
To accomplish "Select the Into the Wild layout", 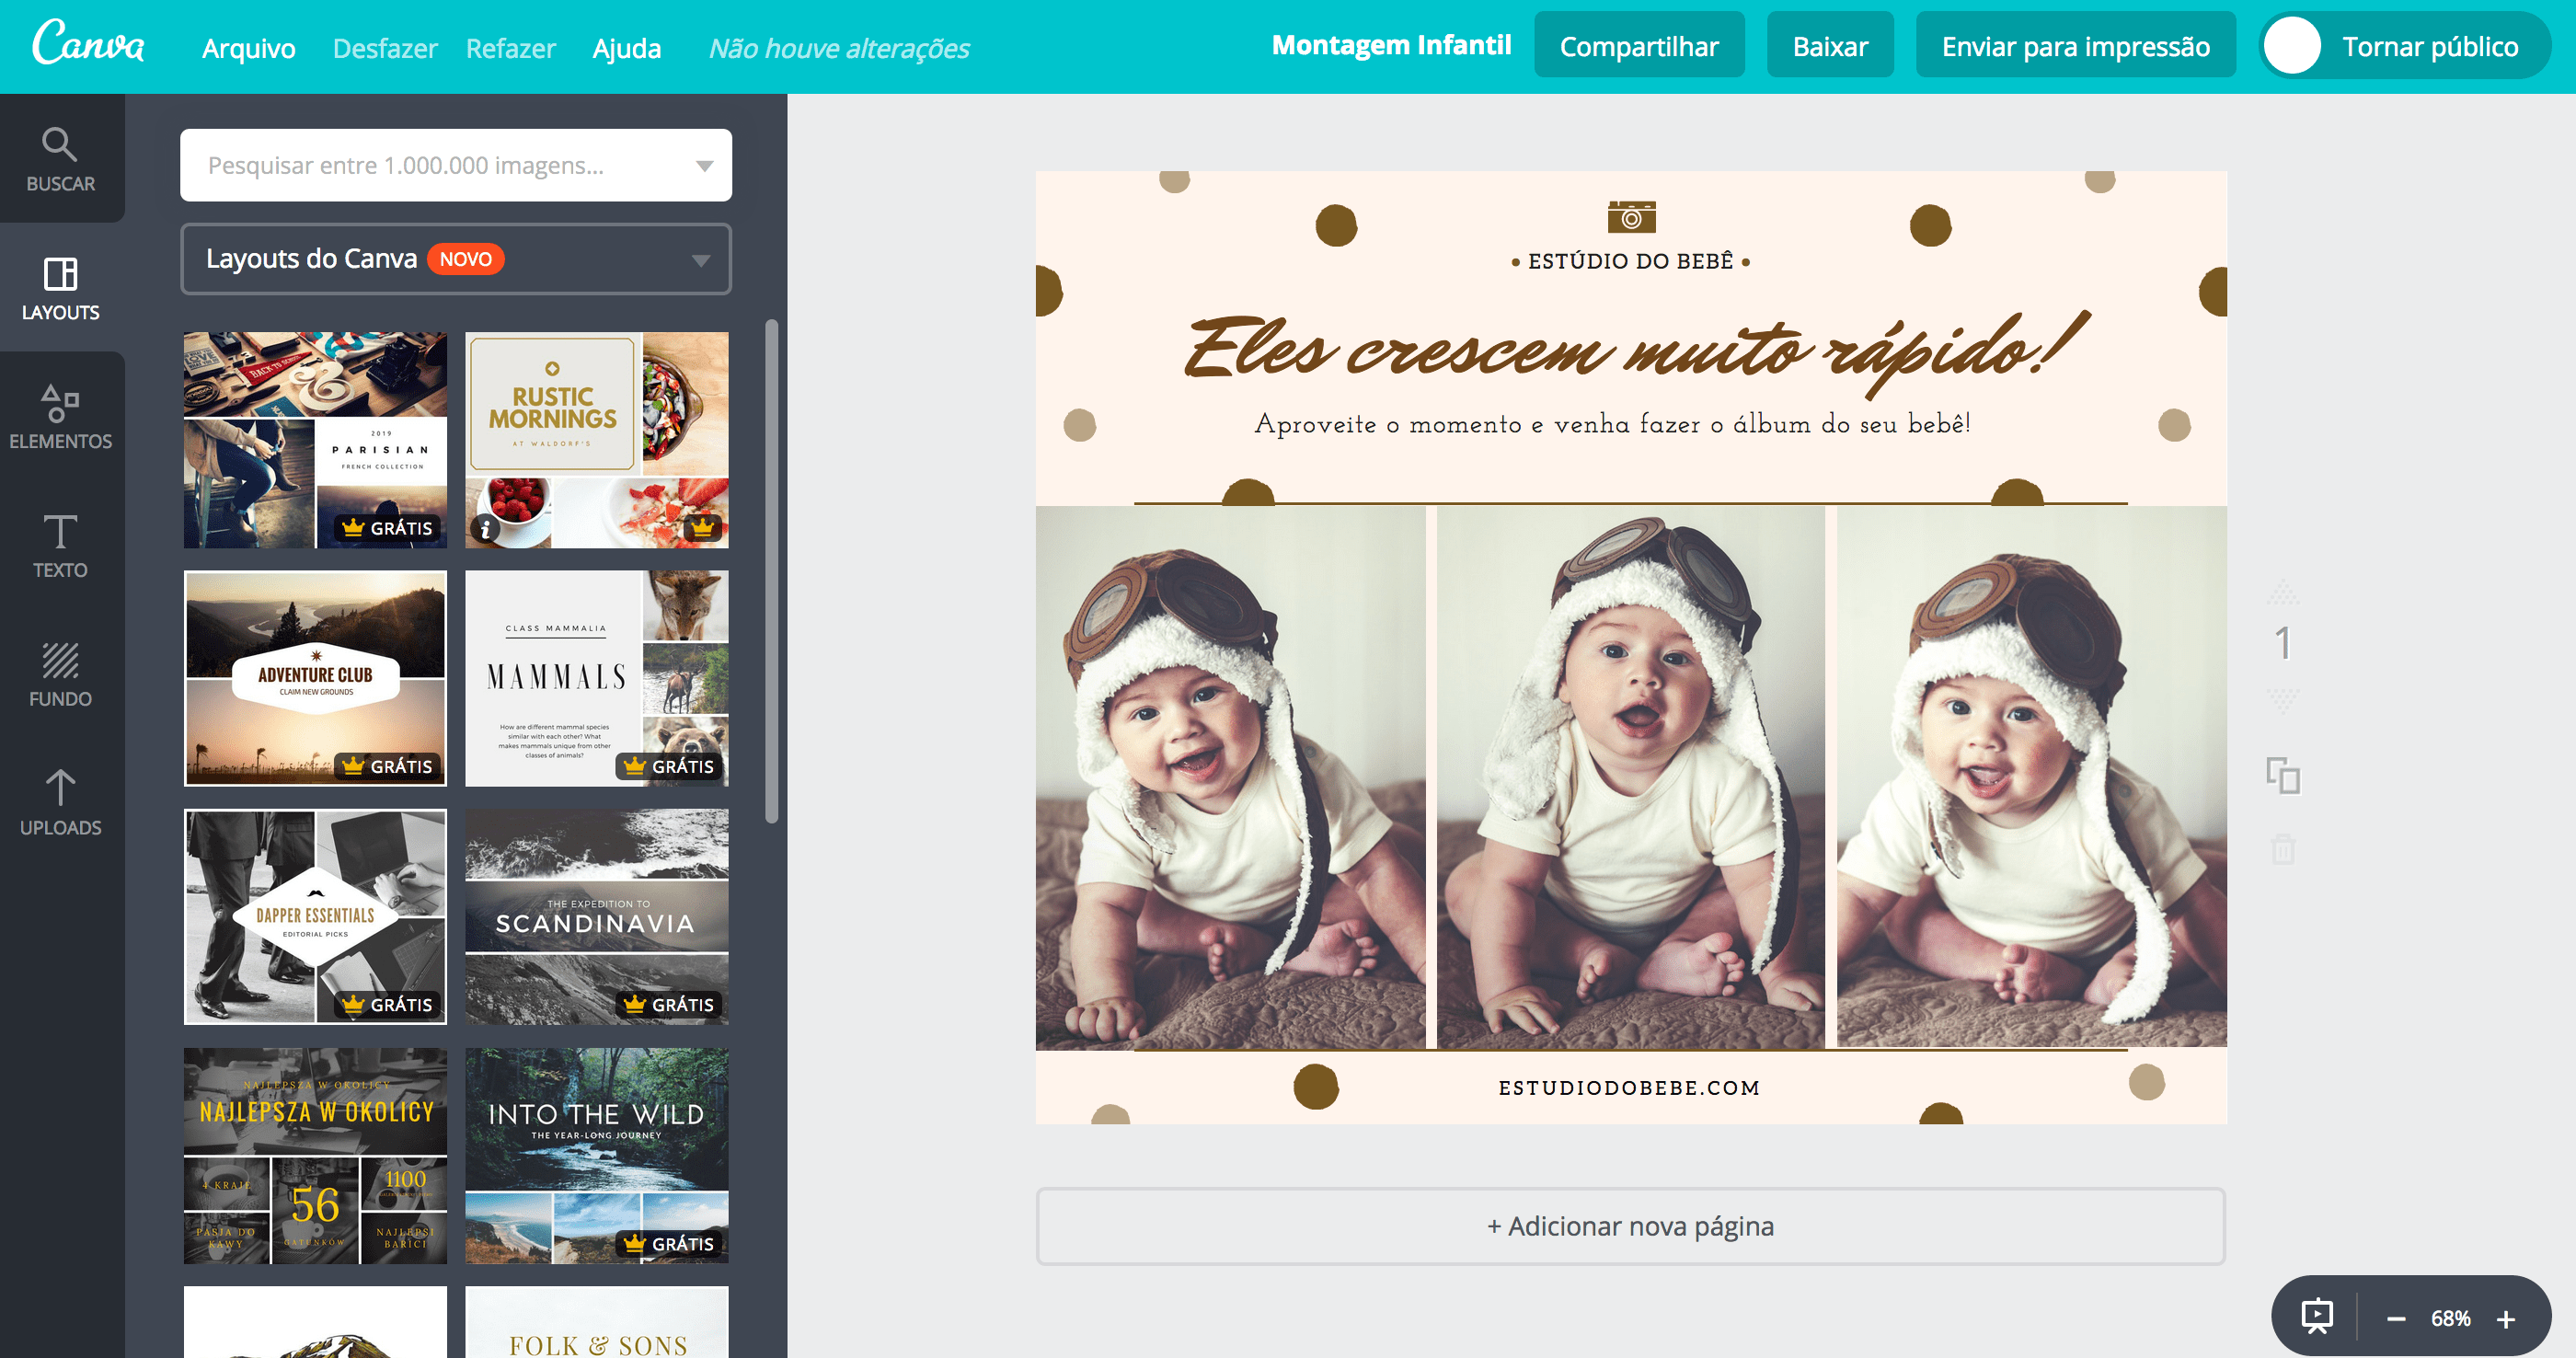I will [597, 1155].
